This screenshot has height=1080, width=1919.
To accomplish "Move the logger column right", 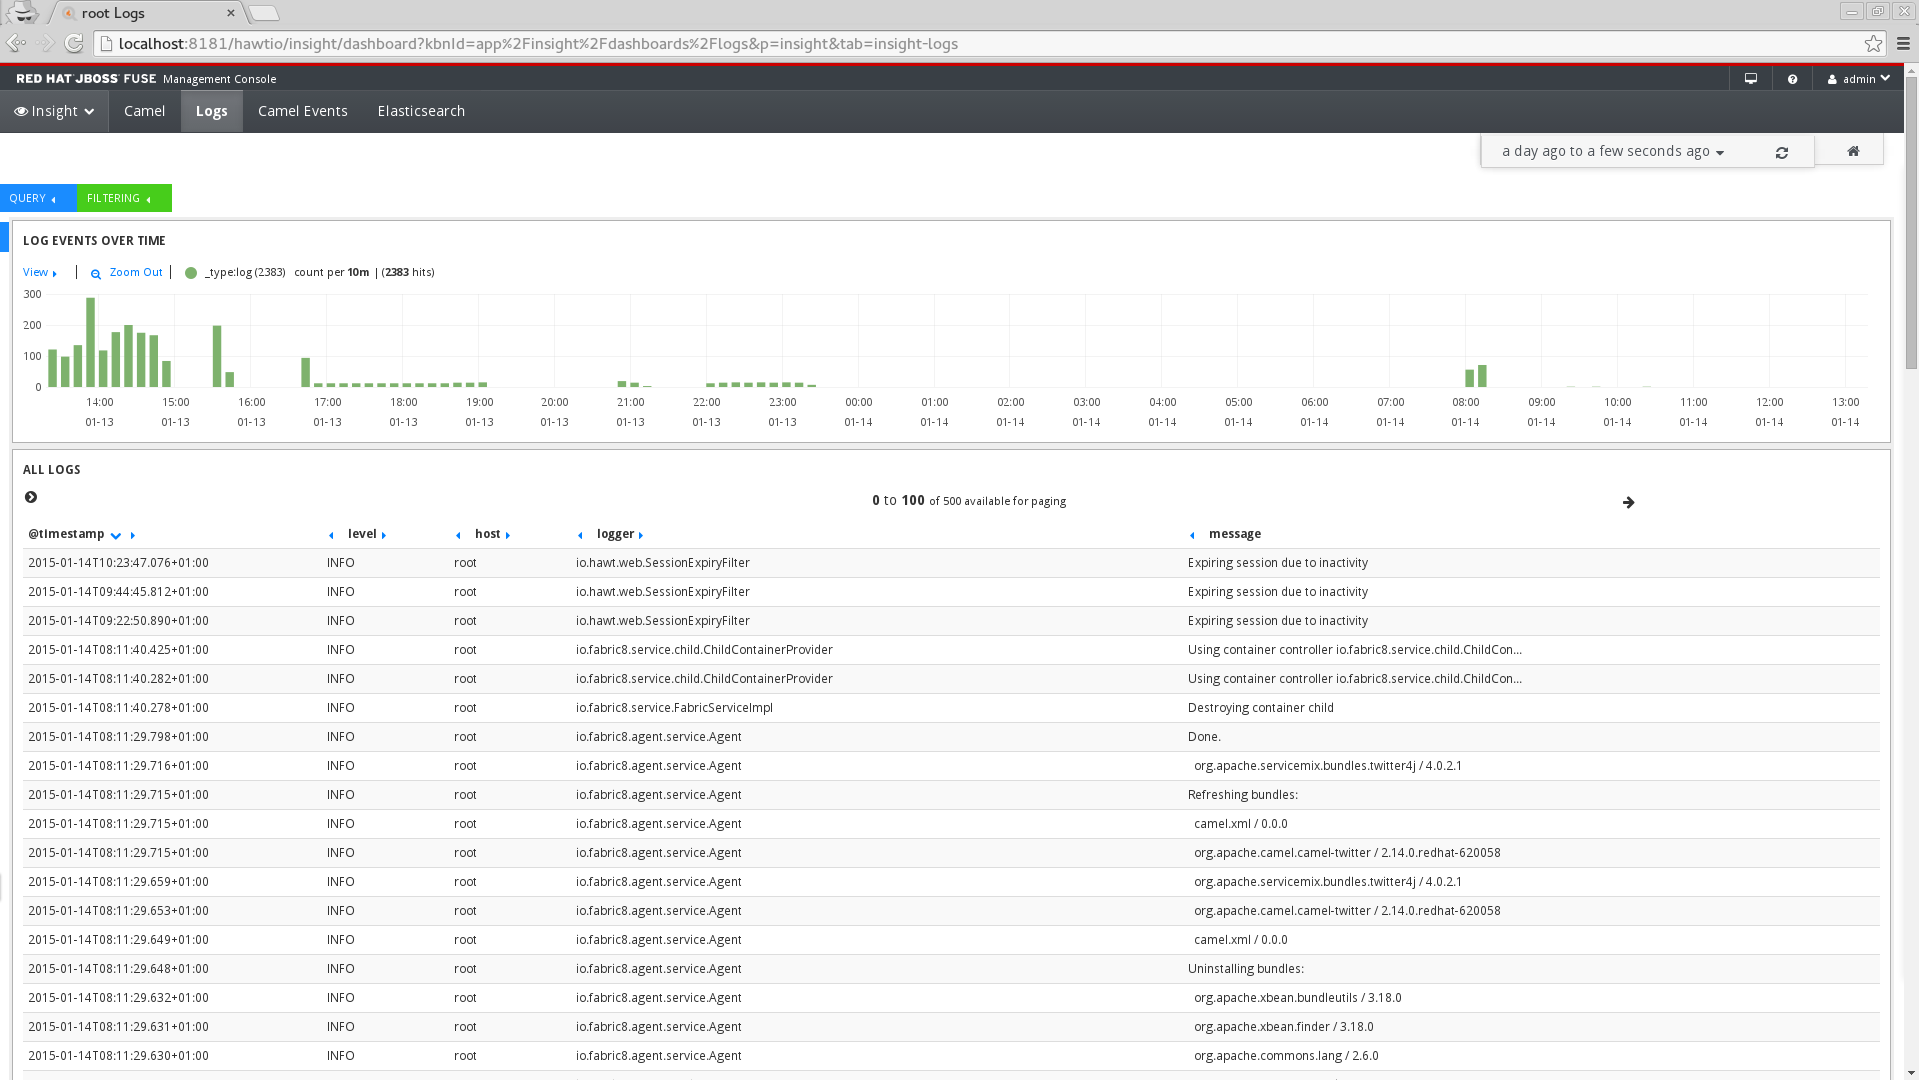I will click(641, 536).
